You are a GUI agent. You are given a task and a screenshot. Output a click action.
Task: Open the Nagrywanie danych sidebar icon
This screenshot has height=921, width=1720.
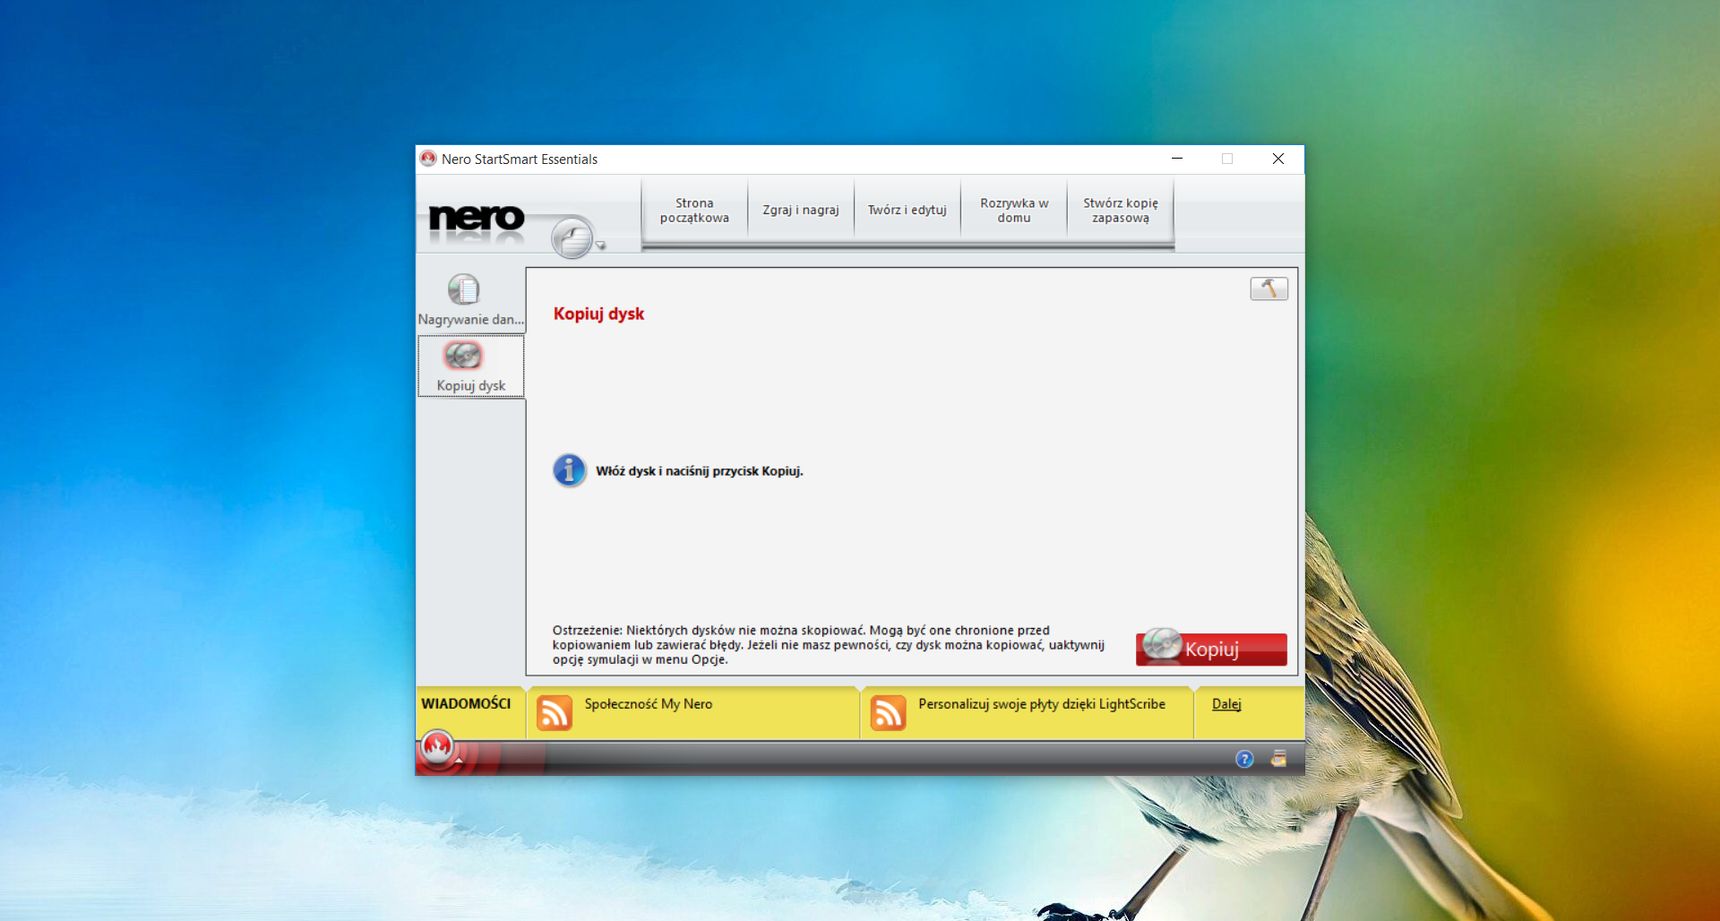464,290
